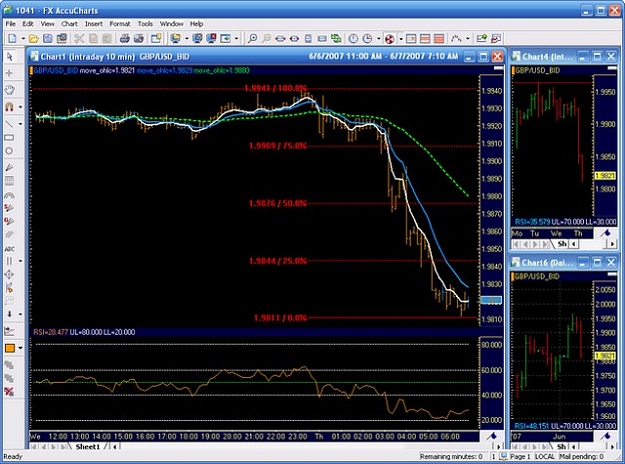Screen dimensions: 625x464
Task: Open dropdown beside the red-white circular icon
Action: click(401, 39)
